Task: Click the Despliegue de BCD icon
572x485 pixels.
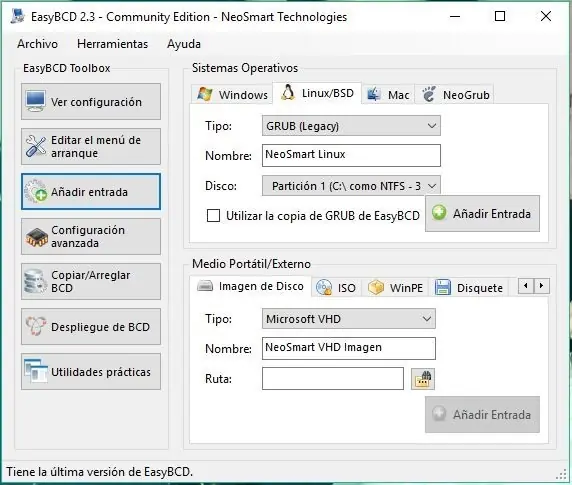Action: click(35, 326)
